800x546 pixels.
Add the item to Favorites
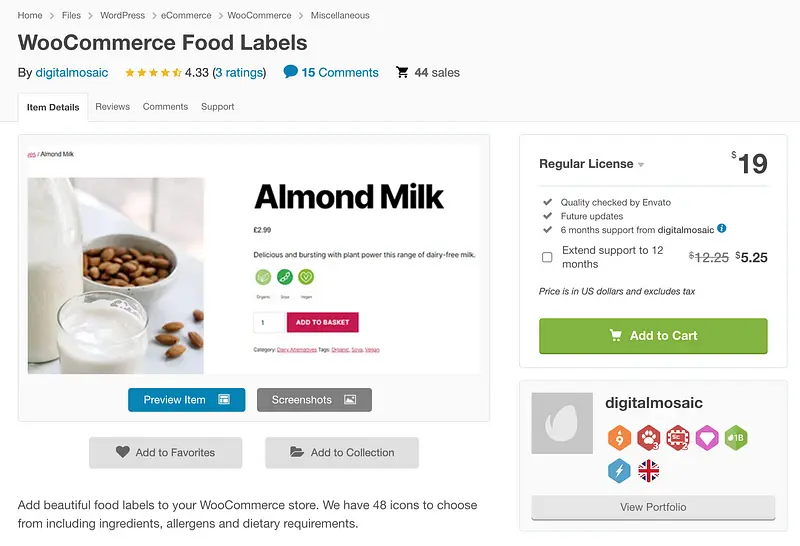pyautogui.click(x=165, y=452)
